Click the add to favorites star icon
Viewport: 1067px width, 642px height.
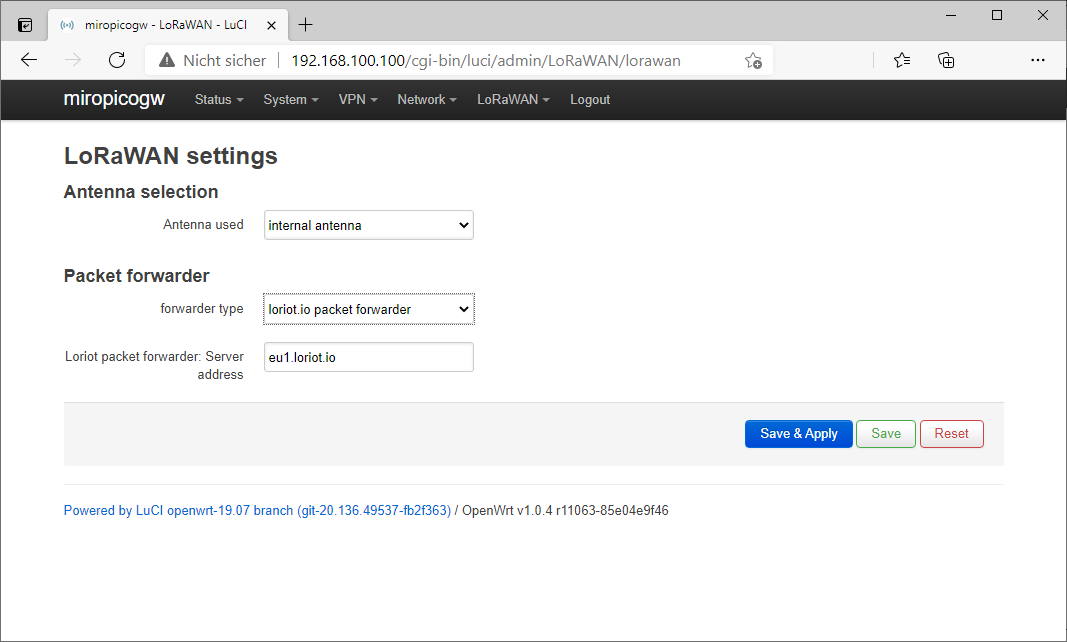pos(753,61)
